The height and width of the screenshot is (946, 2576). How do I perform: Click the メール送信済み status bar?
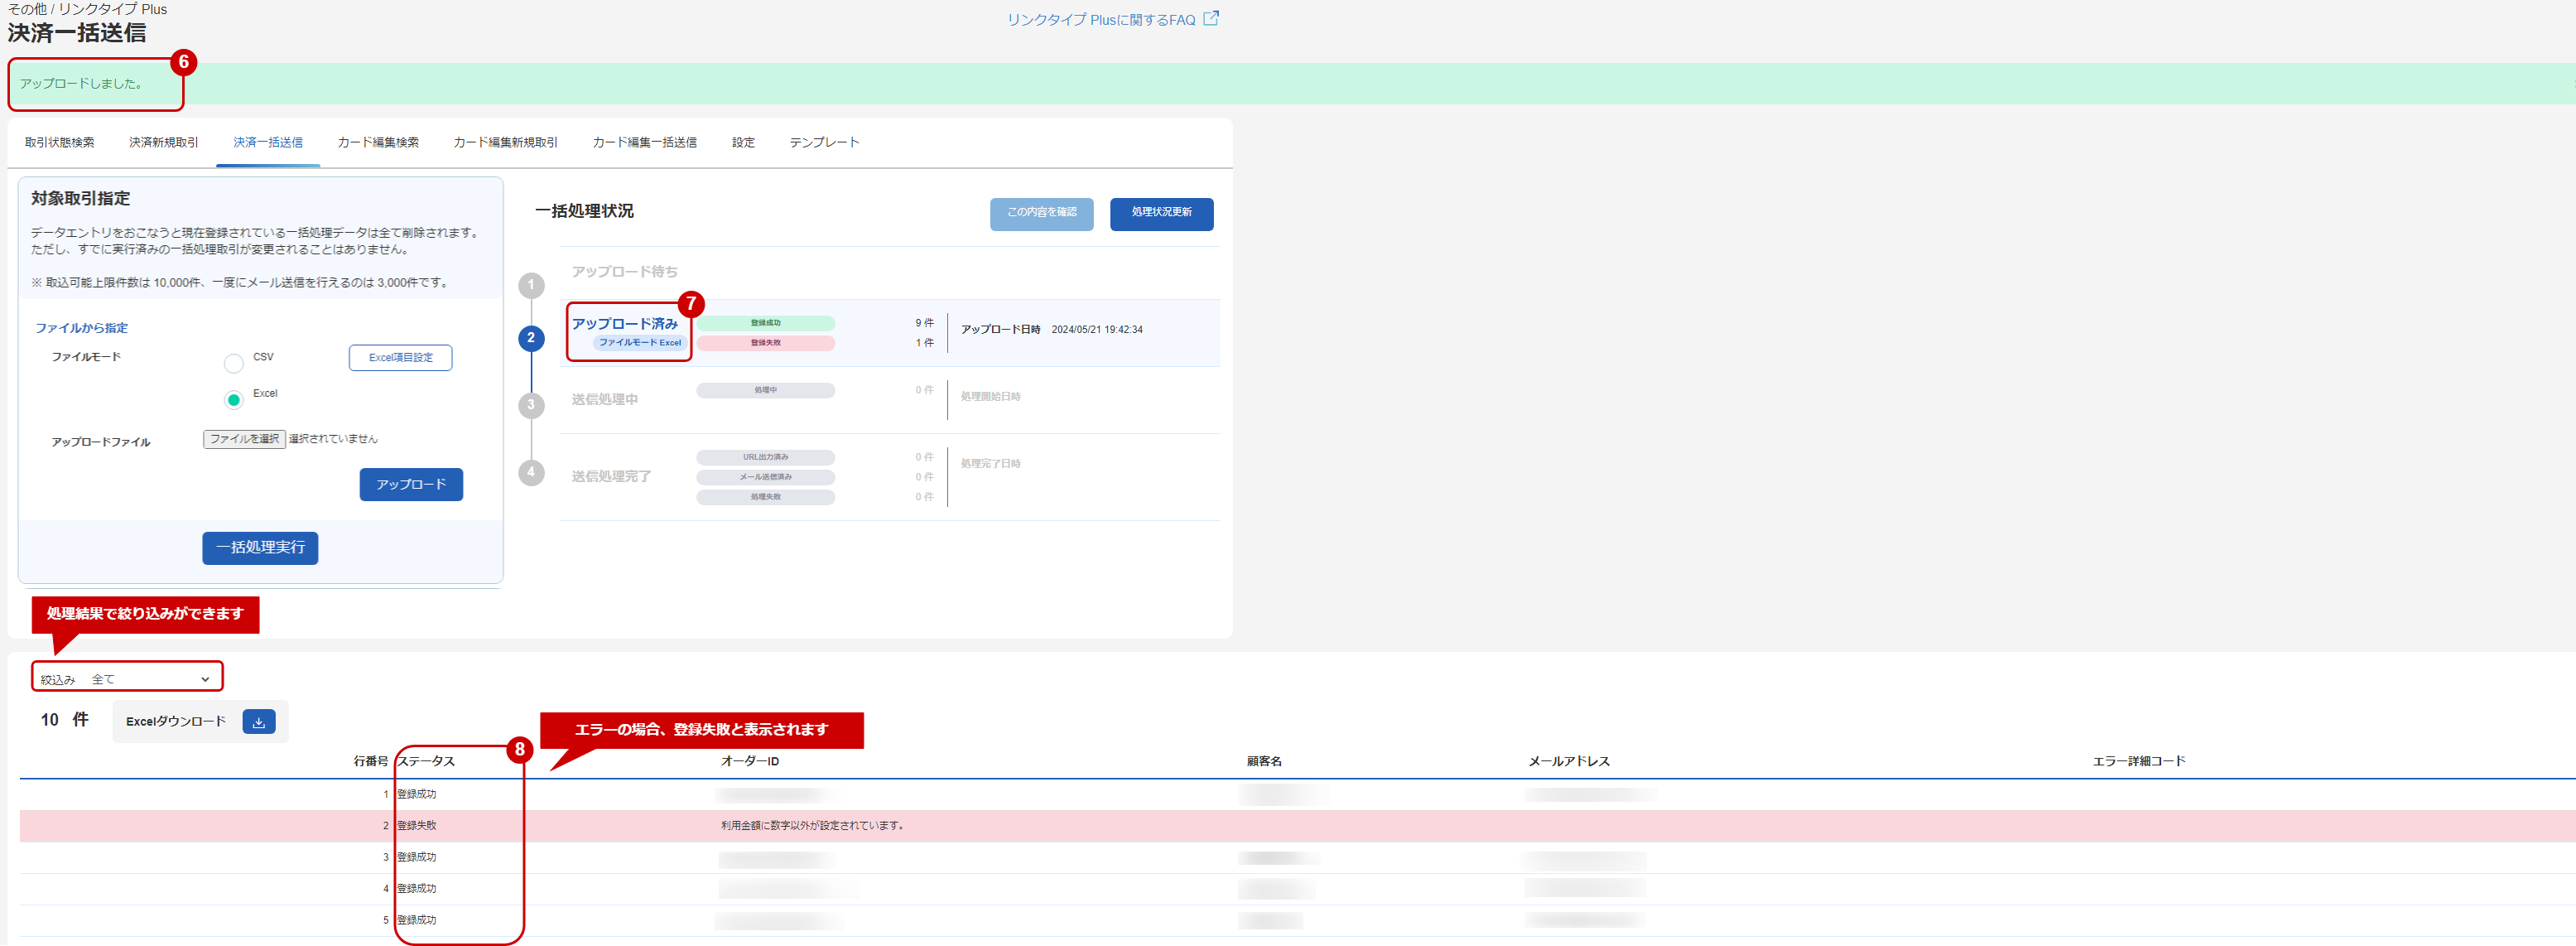766,477
